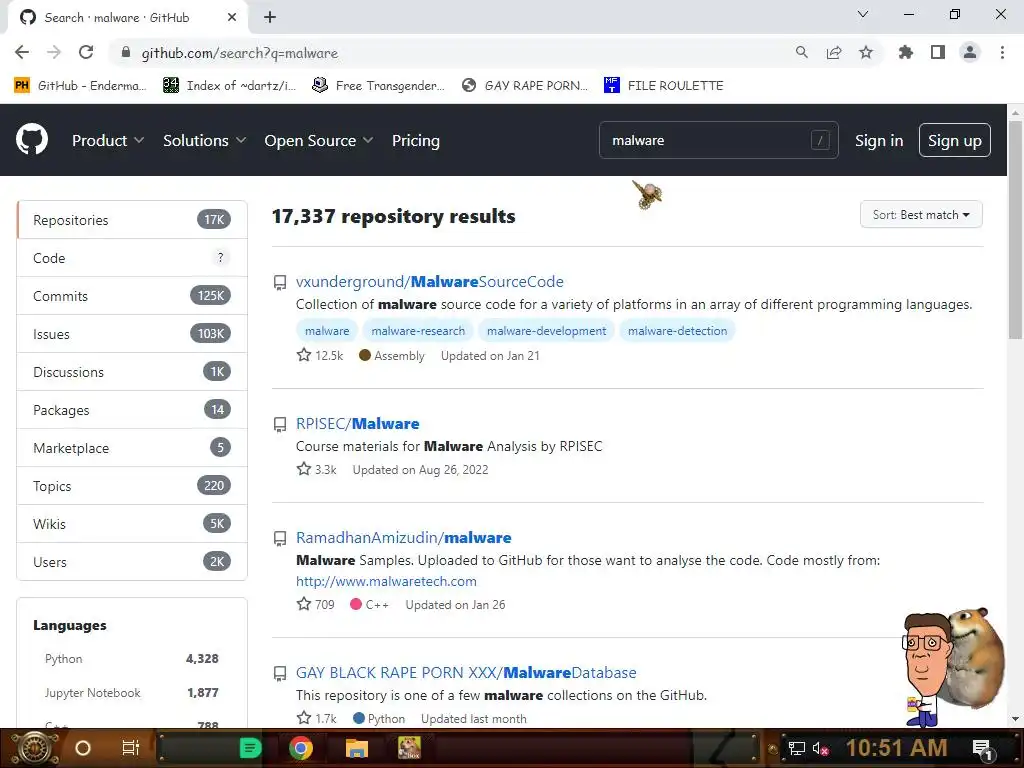Filter by Jupyter Notebook language
The image size is (1024, 768).
click(x=131, y=692)
